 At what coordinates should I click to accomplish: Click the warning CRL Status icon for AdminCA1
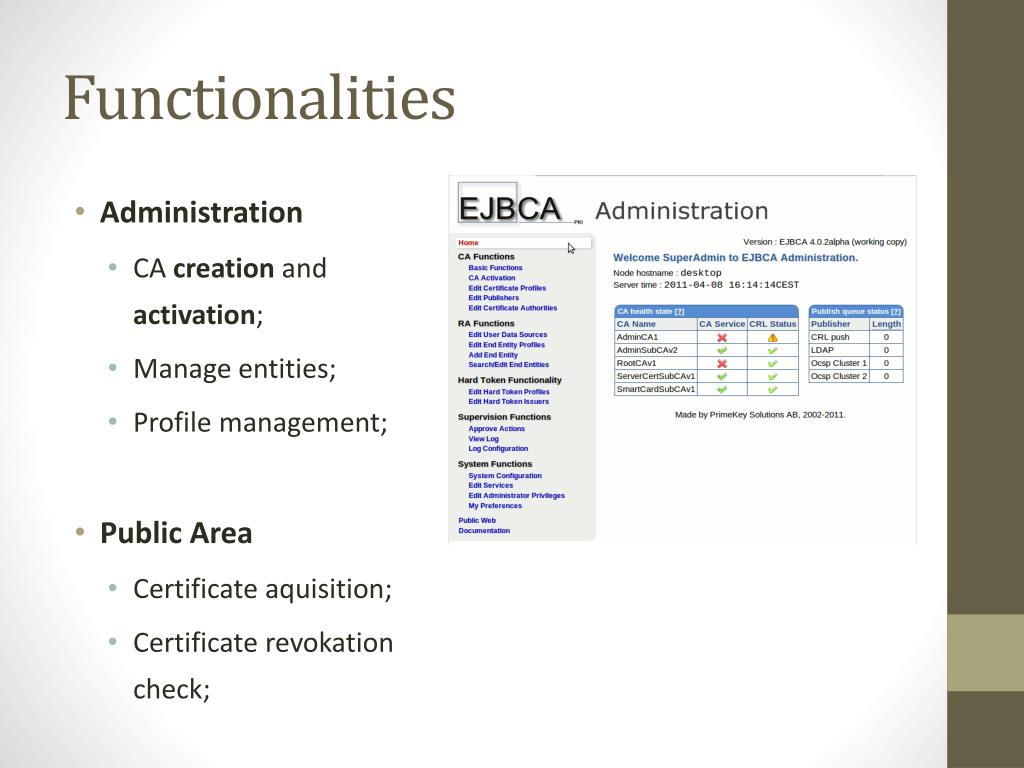[773, 338]
